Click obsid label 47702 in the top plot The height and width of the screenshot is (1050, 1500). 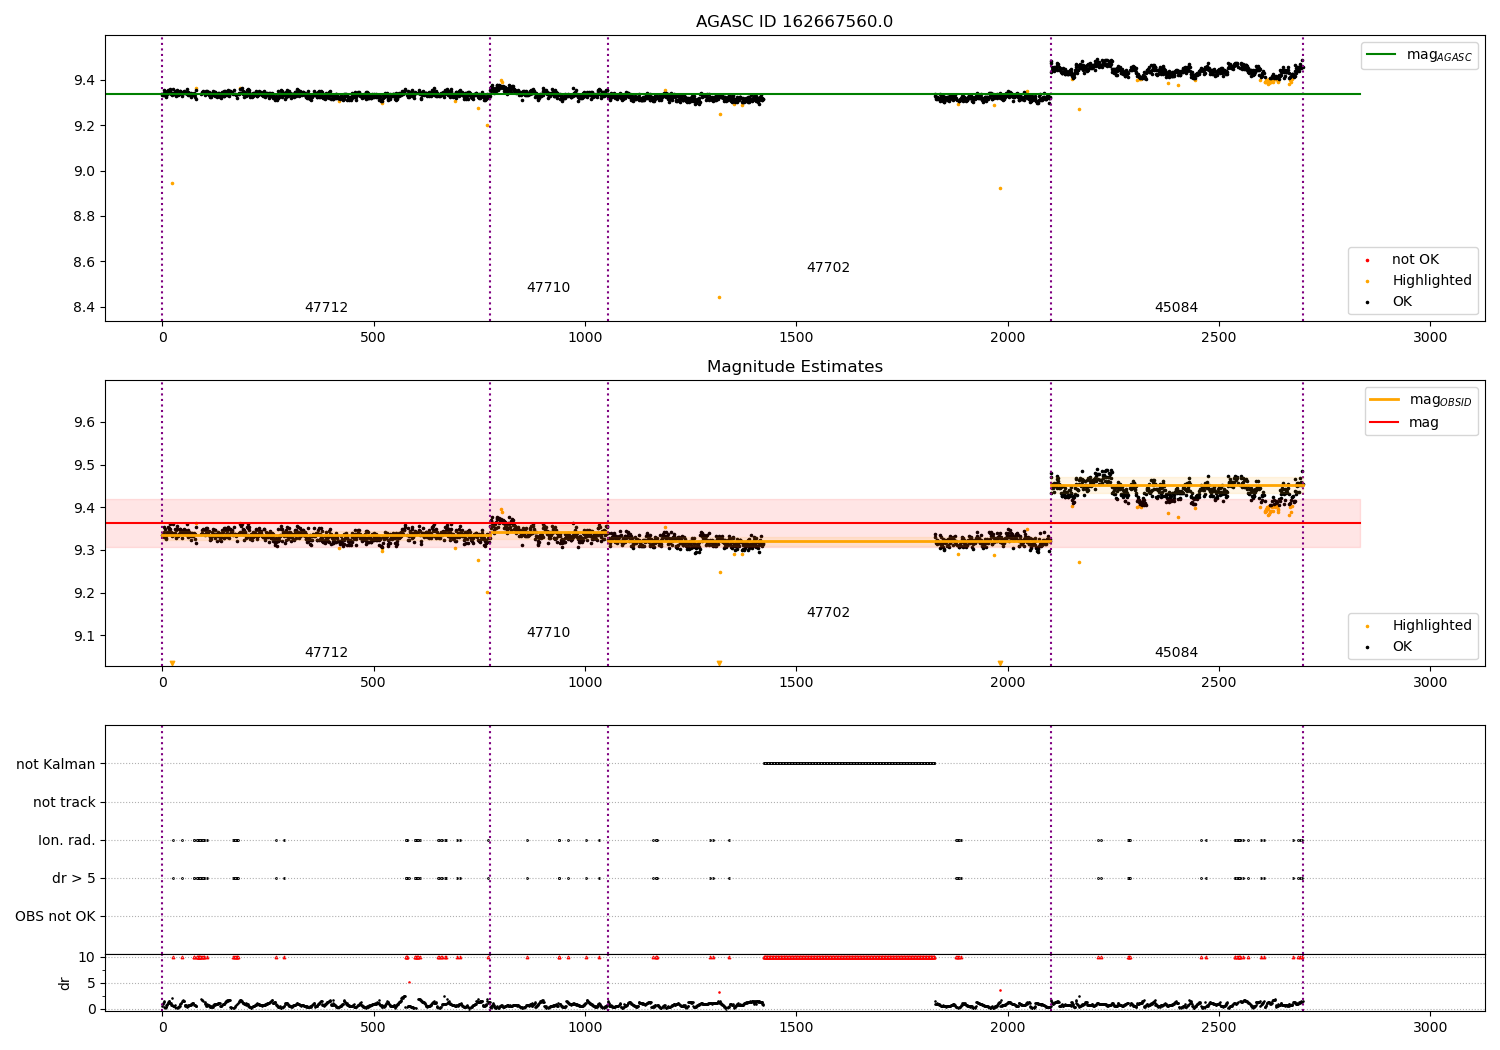point(828,268)
